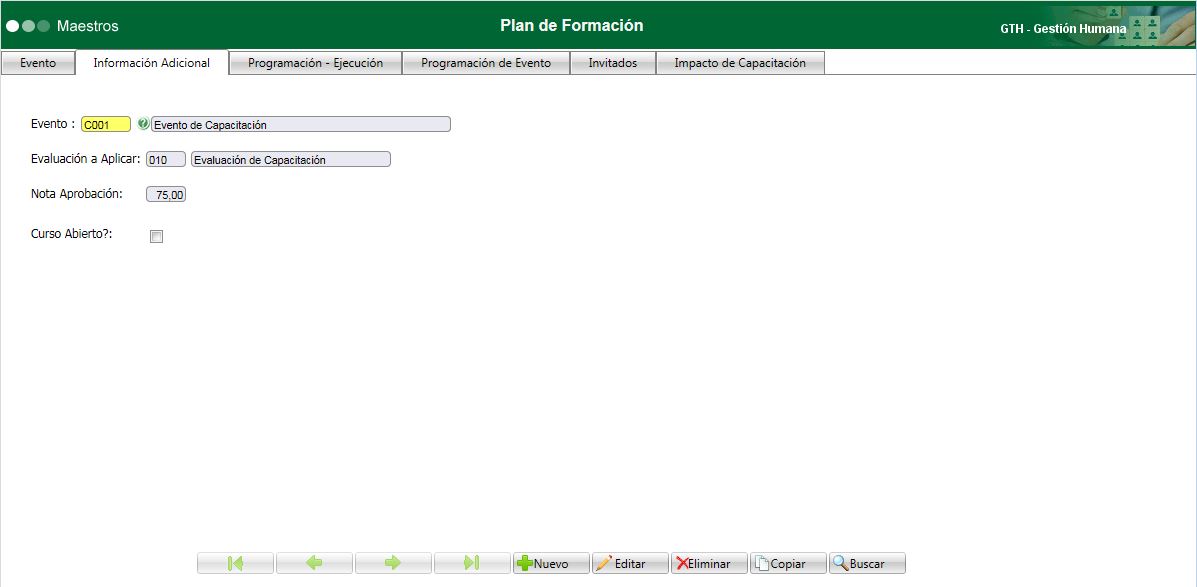Click the green help icon beside Evento
Viewport: 1197px width, 587px height.
143,124
